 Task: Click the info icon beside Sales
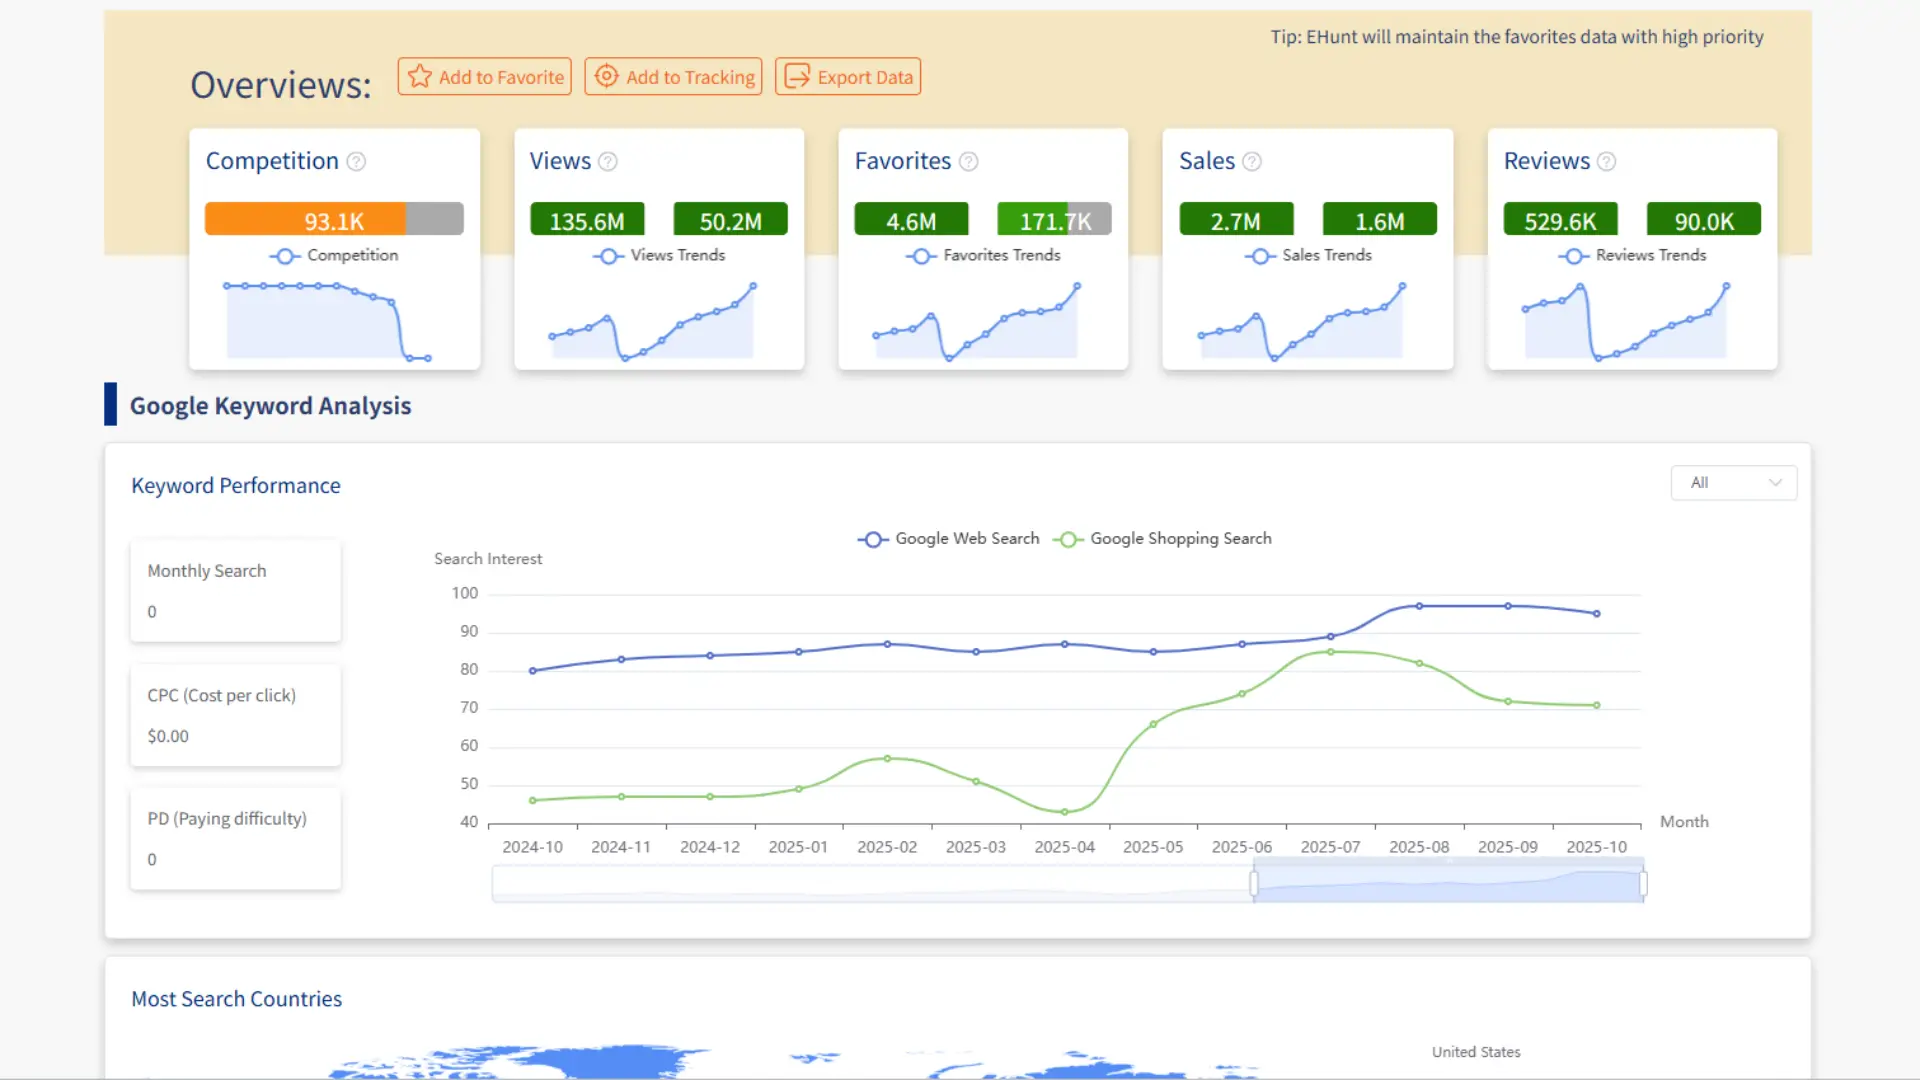(x=1251, y=161)
